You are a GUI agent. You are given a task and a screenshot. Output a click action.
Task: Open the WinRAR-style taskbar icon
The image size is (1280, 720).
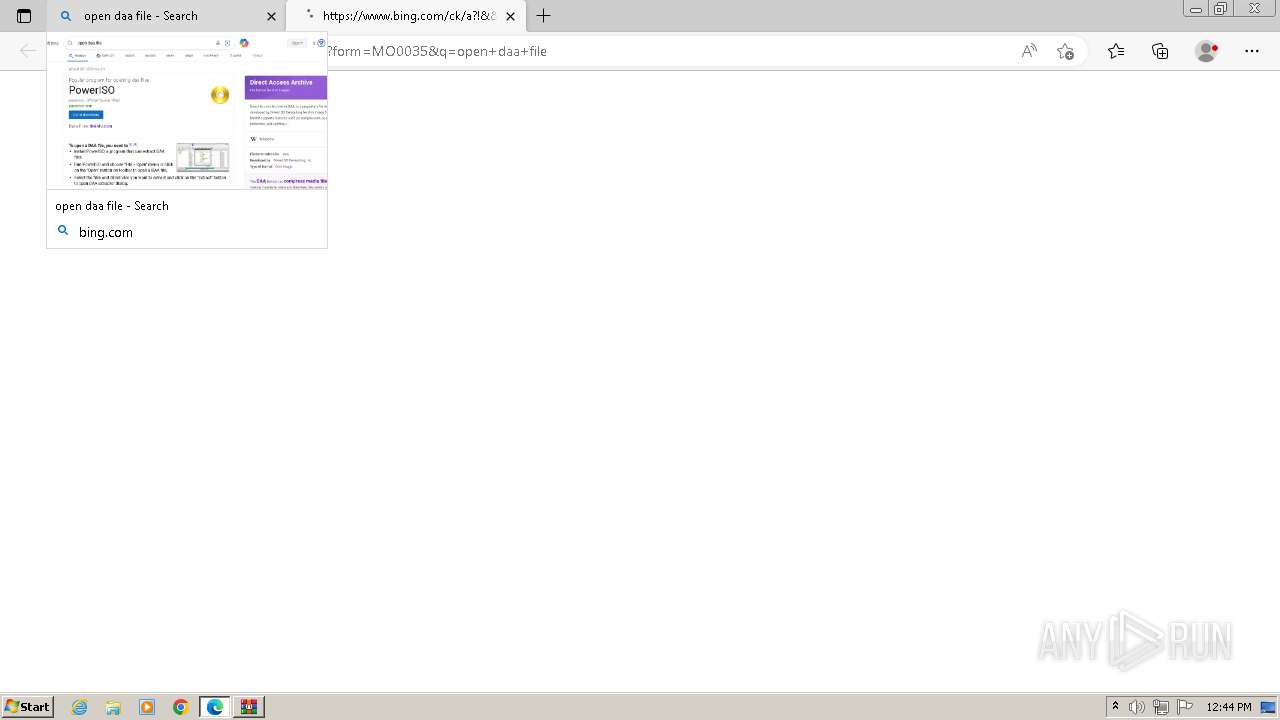pos(249,707)
